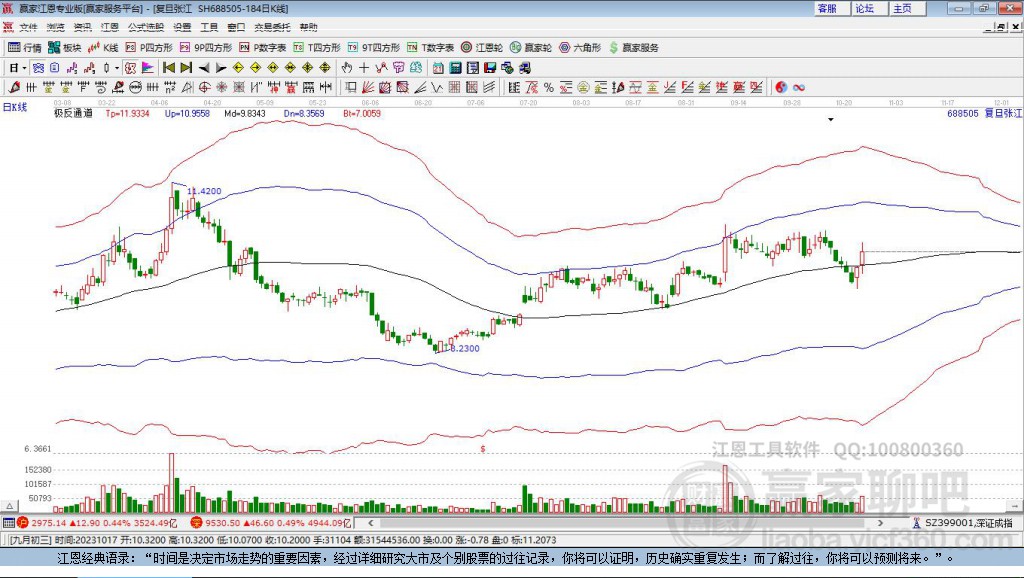Click the black left arrow icon
1024x578 pixels.
pyautogui.click(x=204, y=68)
